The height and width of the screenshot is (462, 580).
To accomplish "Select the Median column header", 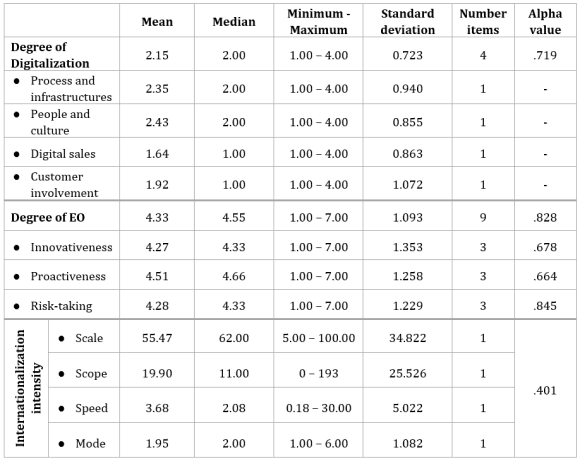I will pyautogui.click(x=234, y=21).
